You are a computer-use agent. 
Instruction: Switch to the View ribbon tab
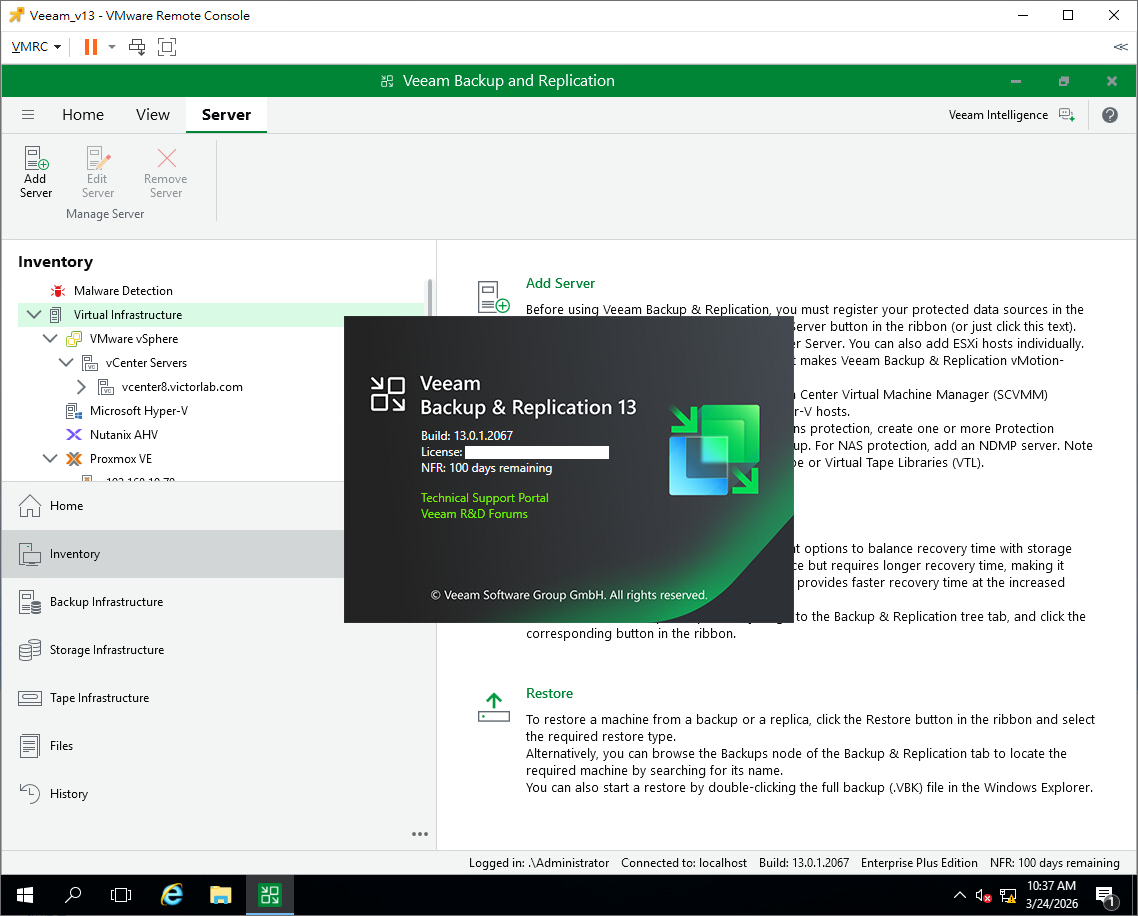pyautogui.click(x=153, y=115)
